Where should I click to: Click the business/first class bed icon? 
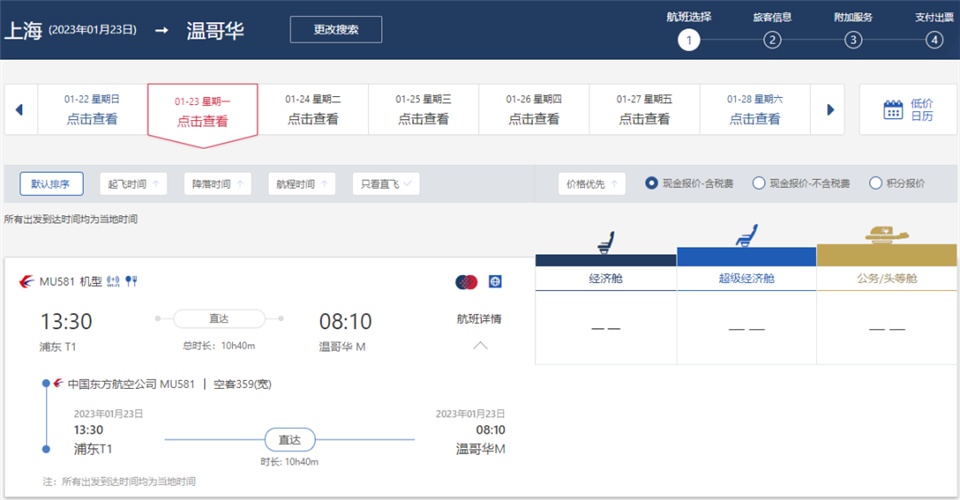pos(887,234)
